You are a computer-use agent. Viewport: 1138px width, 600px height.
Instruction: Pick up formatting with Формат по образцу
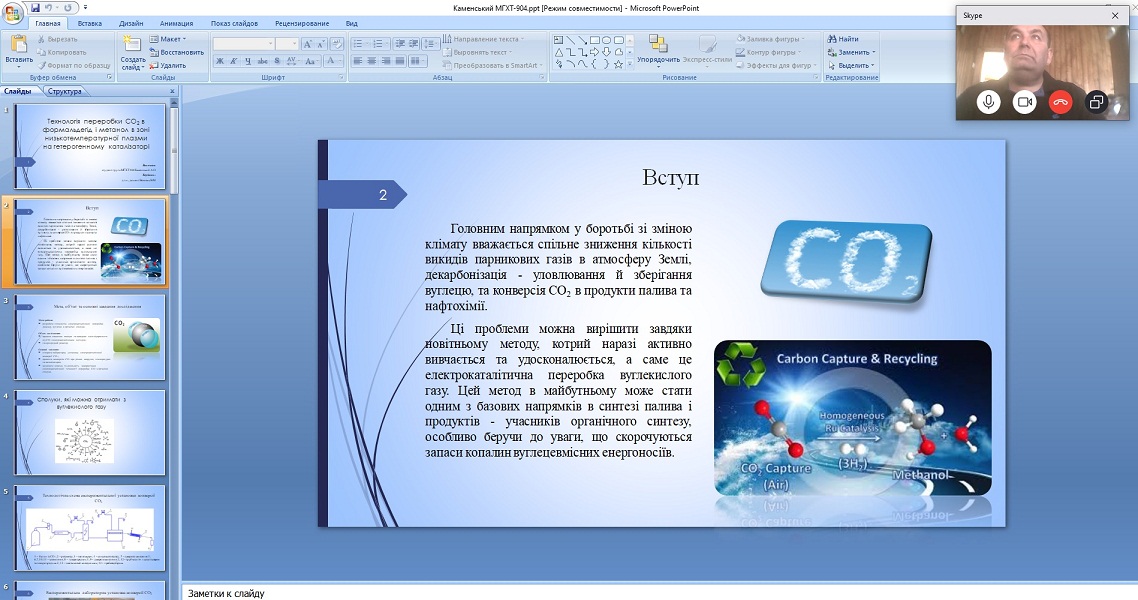(x=74, y=65)
